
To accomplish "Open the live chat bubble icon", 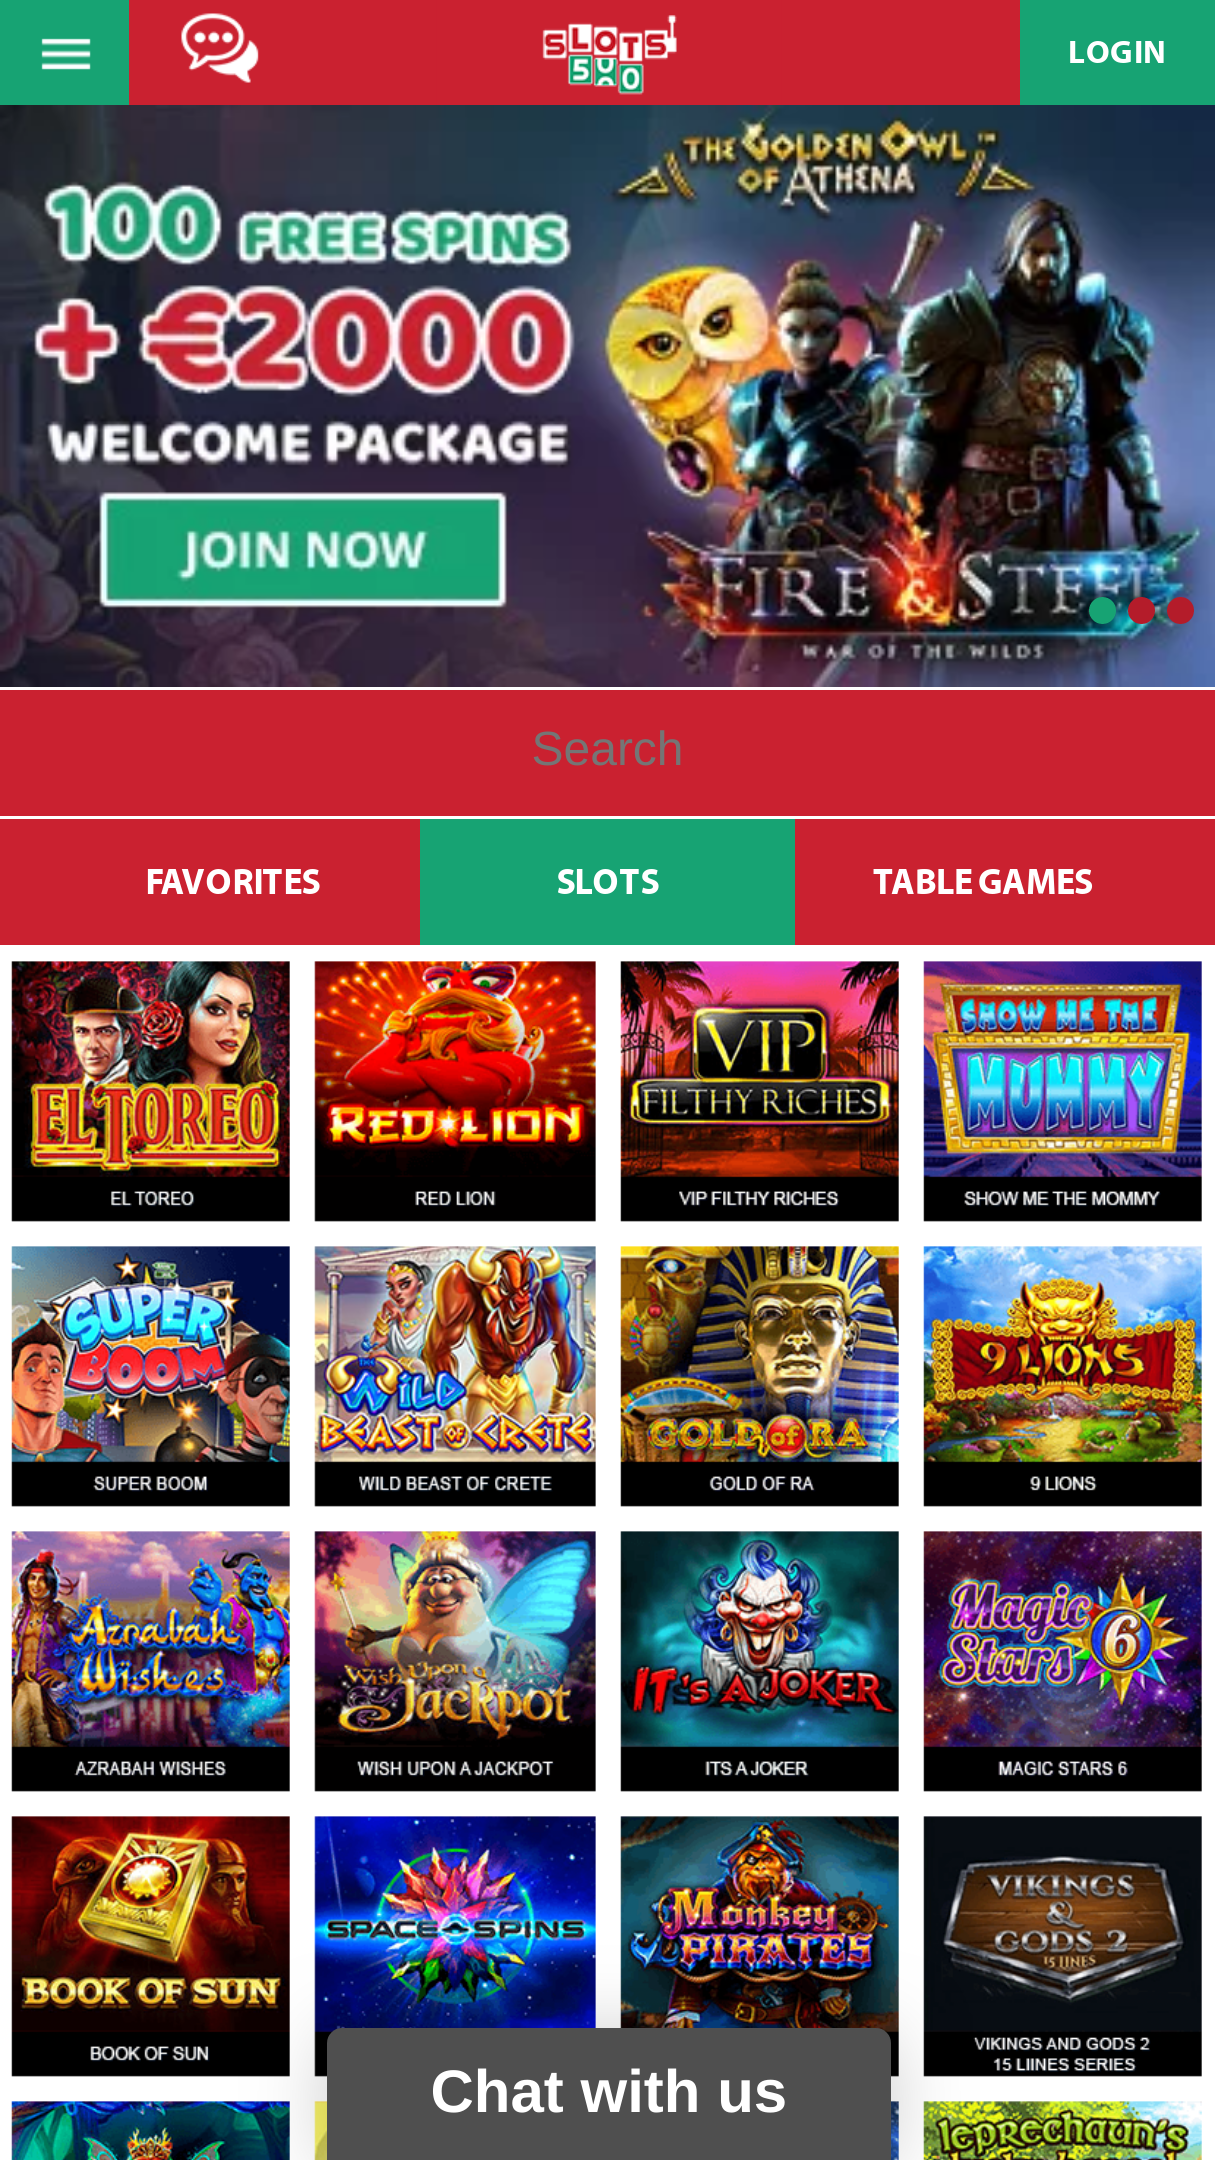I will (219, 47).
